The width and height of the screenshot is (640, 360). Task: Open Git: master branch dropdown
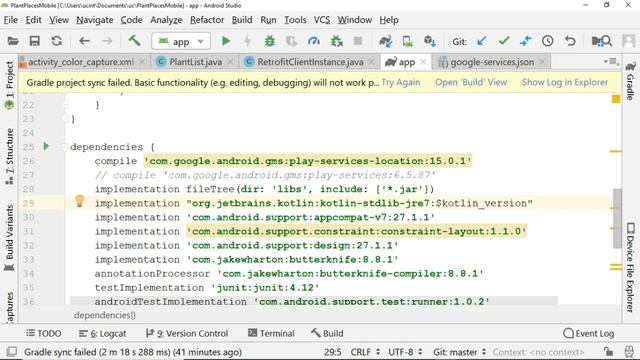[x=460, y=352]
